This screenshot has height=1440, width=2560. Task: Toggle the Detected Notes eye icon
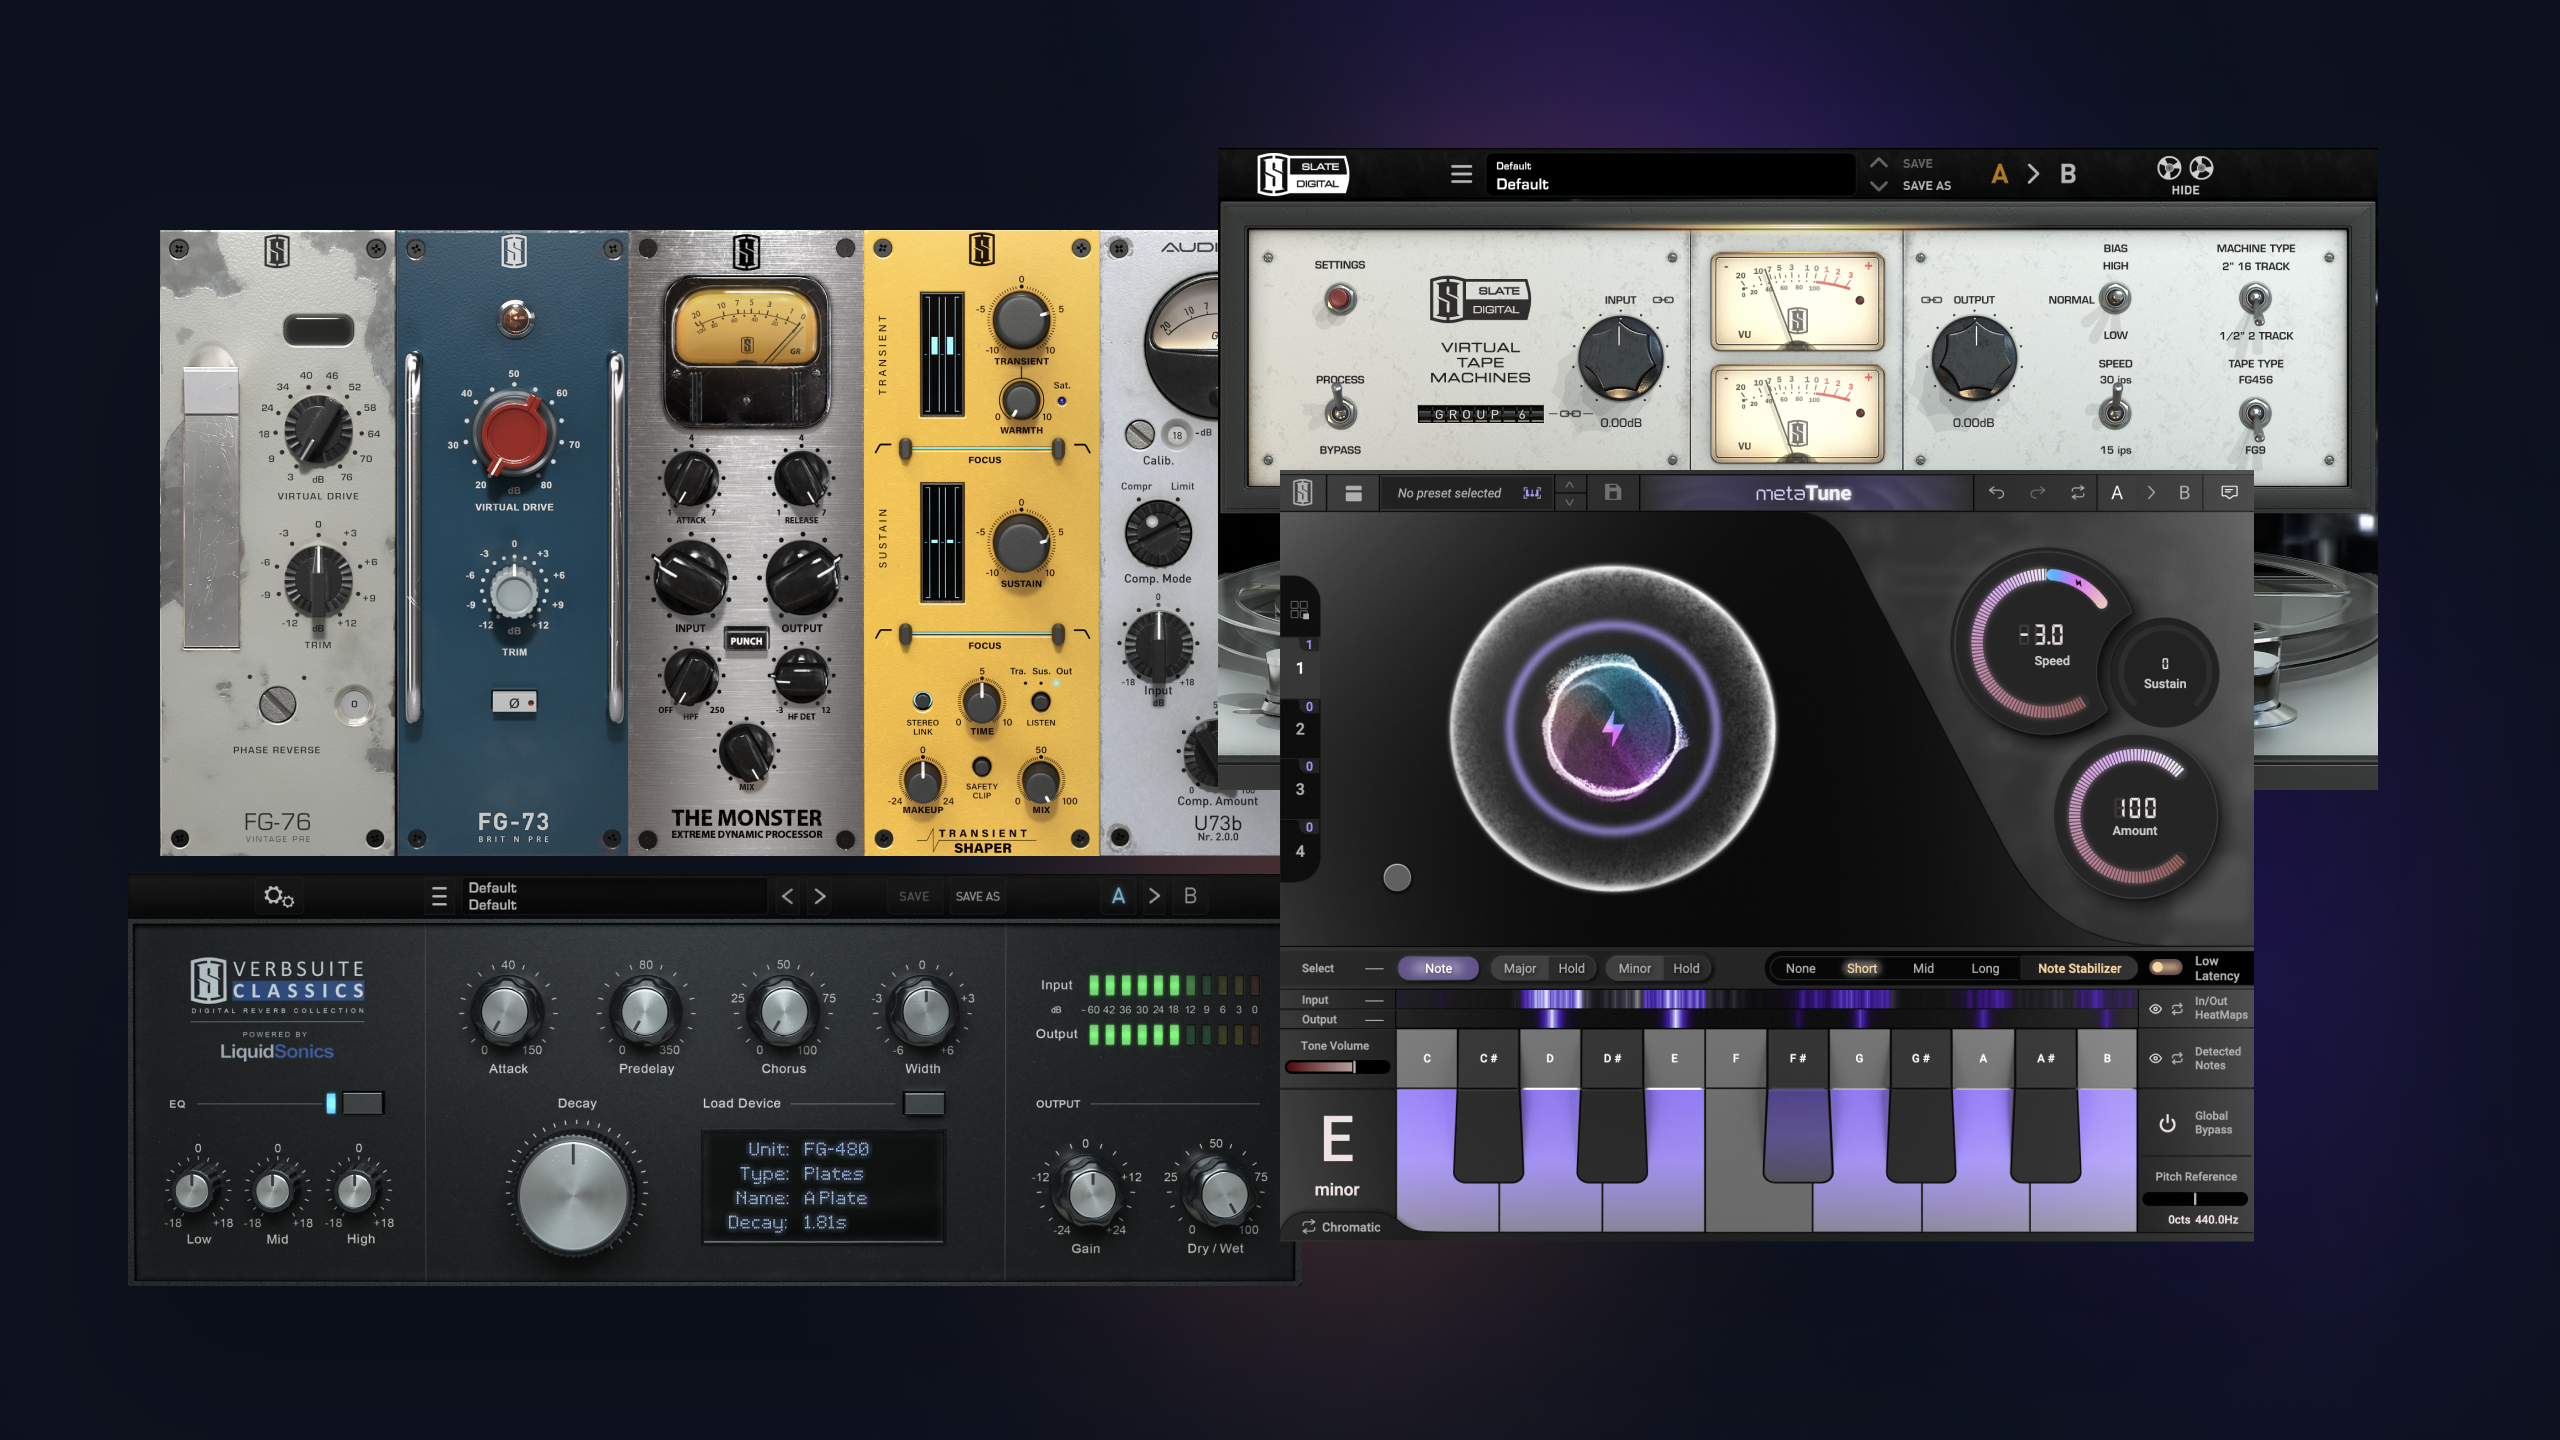click(x=2155, y=1058)
